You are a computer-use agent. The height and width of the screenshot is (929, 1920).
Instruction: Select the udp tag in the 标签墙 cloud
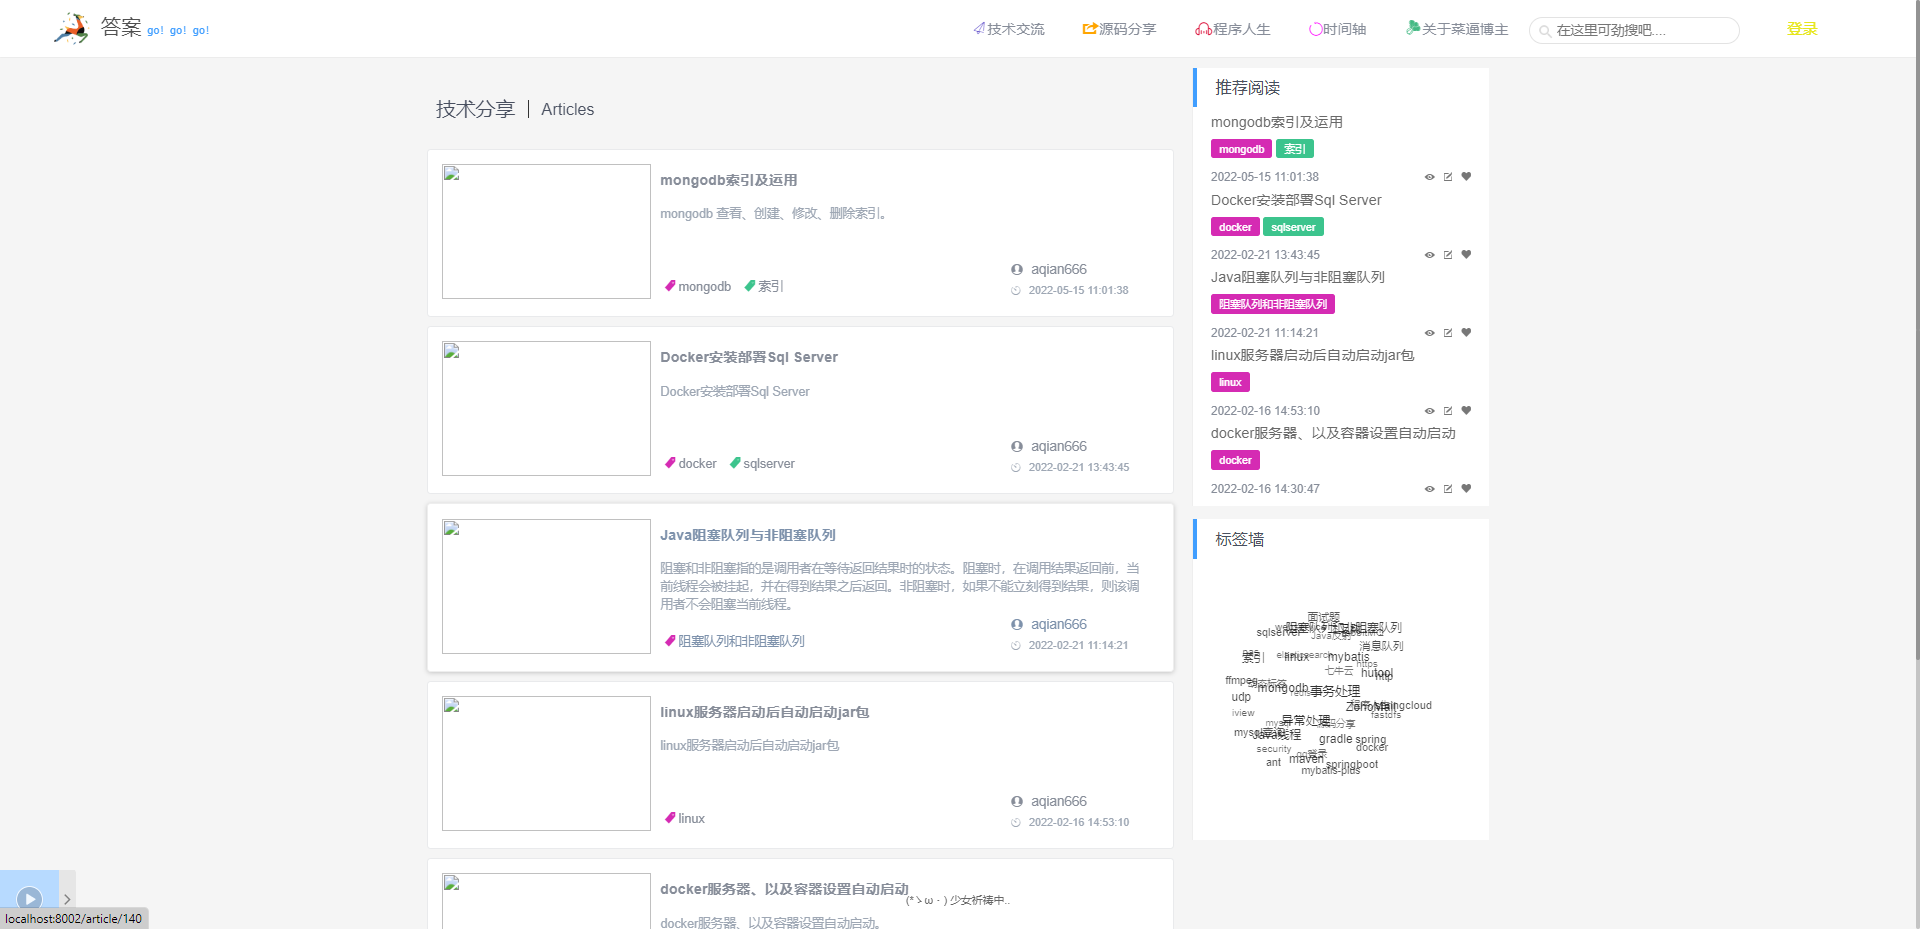(x=1241, y=697)
